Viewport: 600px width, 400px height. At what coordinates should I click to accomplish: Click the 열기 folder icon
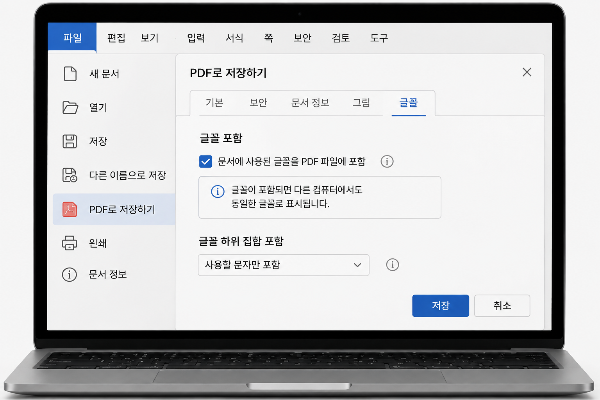pyautogui.click(x=70, y=108)
